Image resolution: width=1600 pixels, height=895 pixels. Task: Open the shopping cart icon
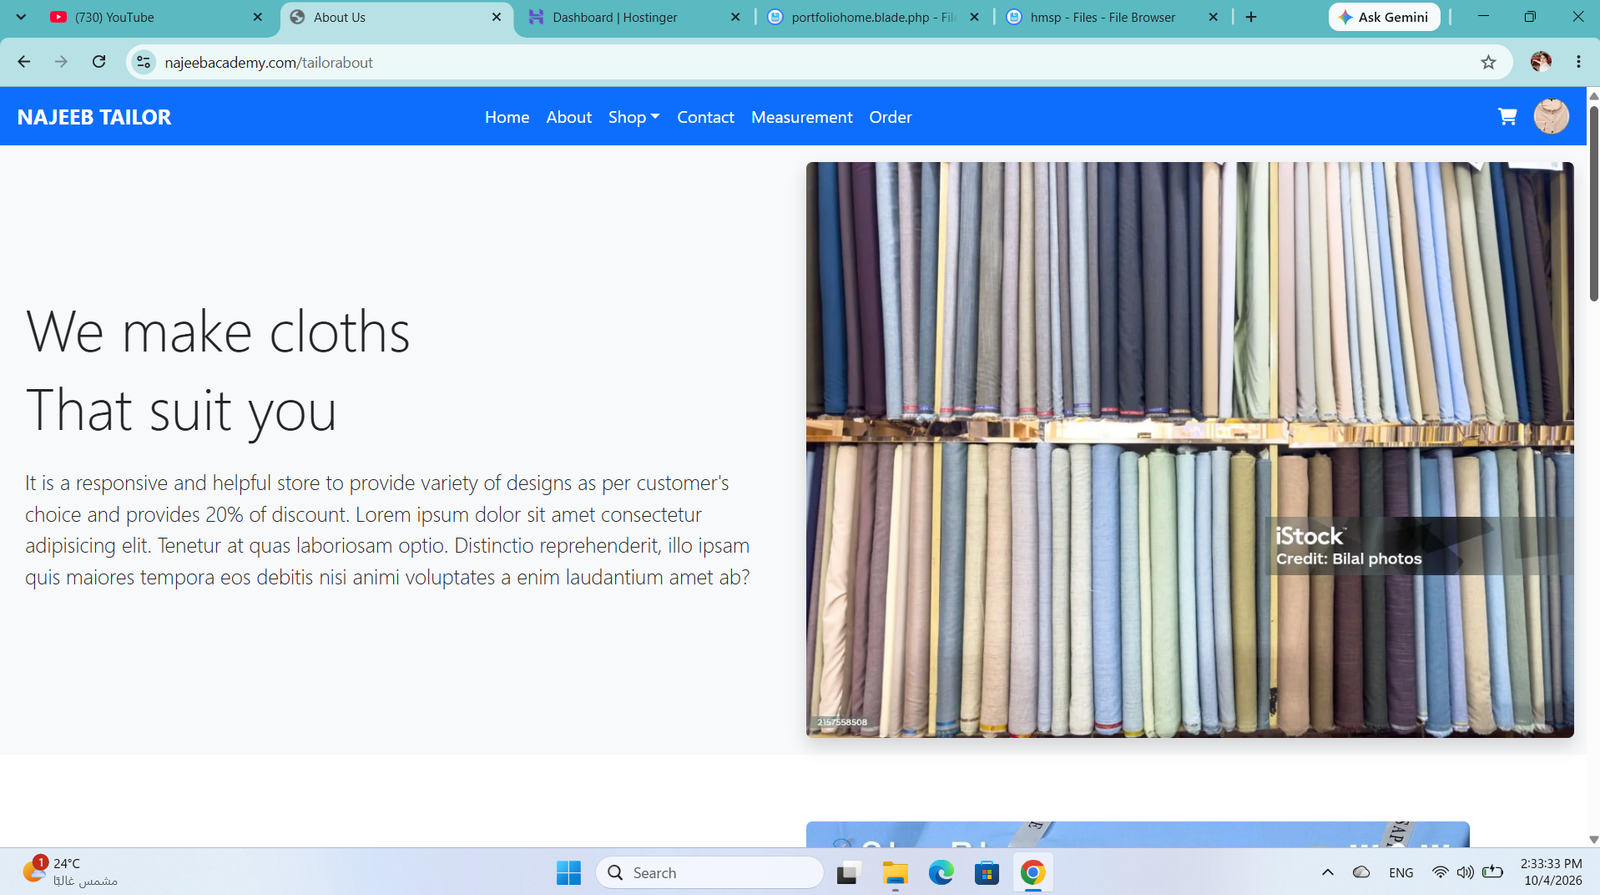coord(1507,117)
